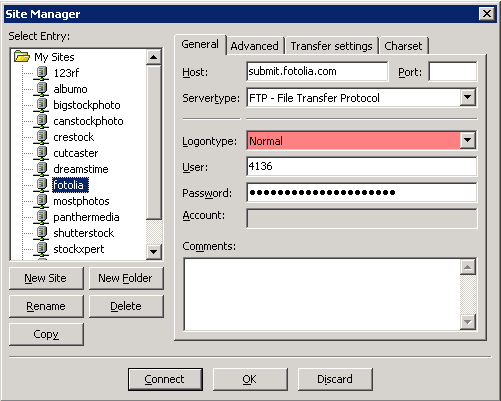
Task: Click the server icon beside cutcaster
Action: [41, 153]
